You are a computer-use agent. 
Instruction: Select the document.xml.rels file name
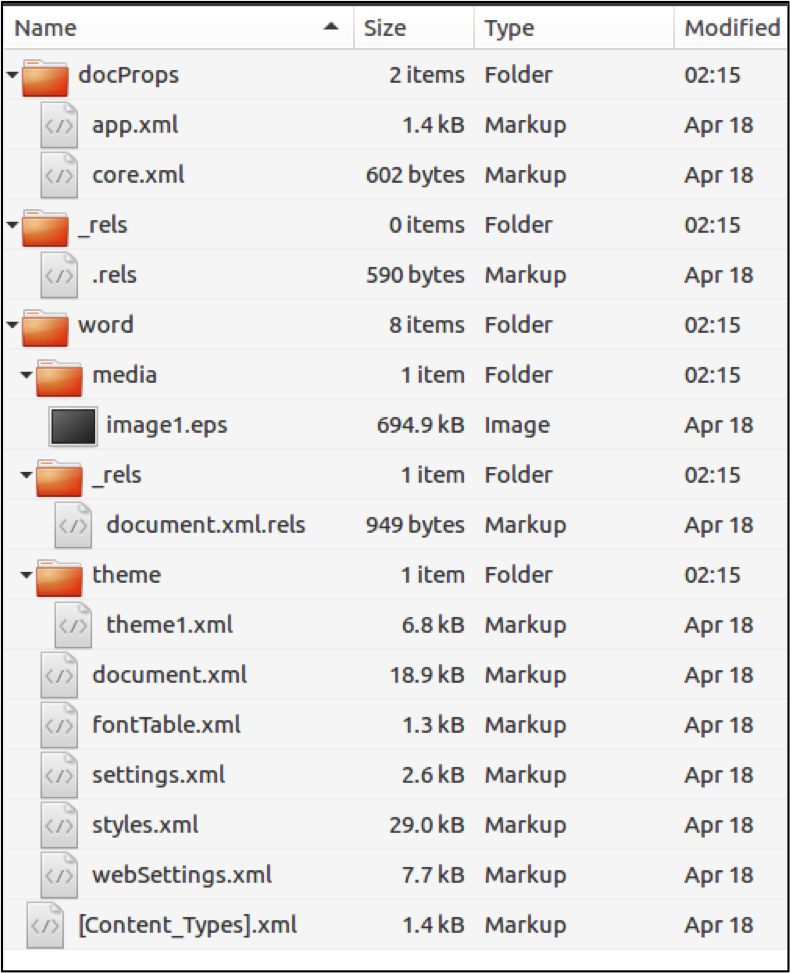205,525
